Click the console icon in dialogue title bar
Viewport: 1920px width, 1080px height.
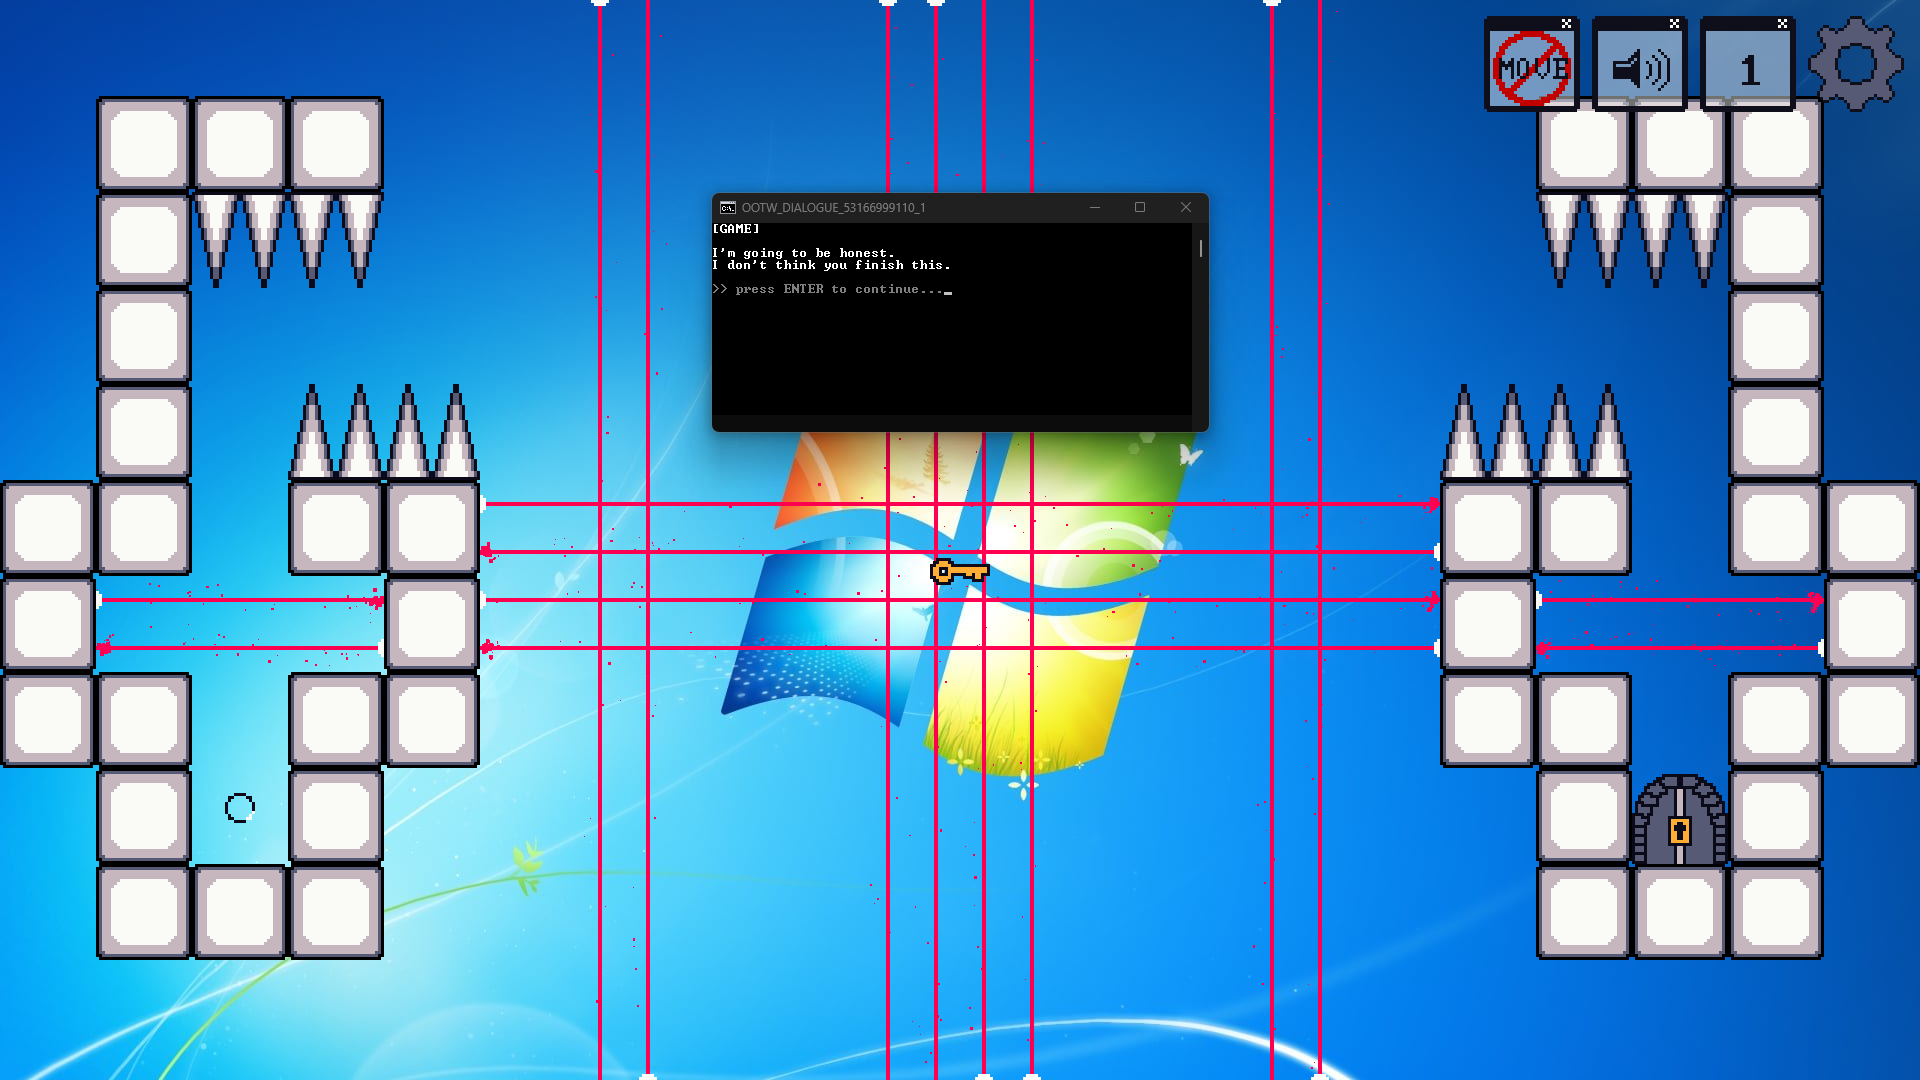coord(728,208)
